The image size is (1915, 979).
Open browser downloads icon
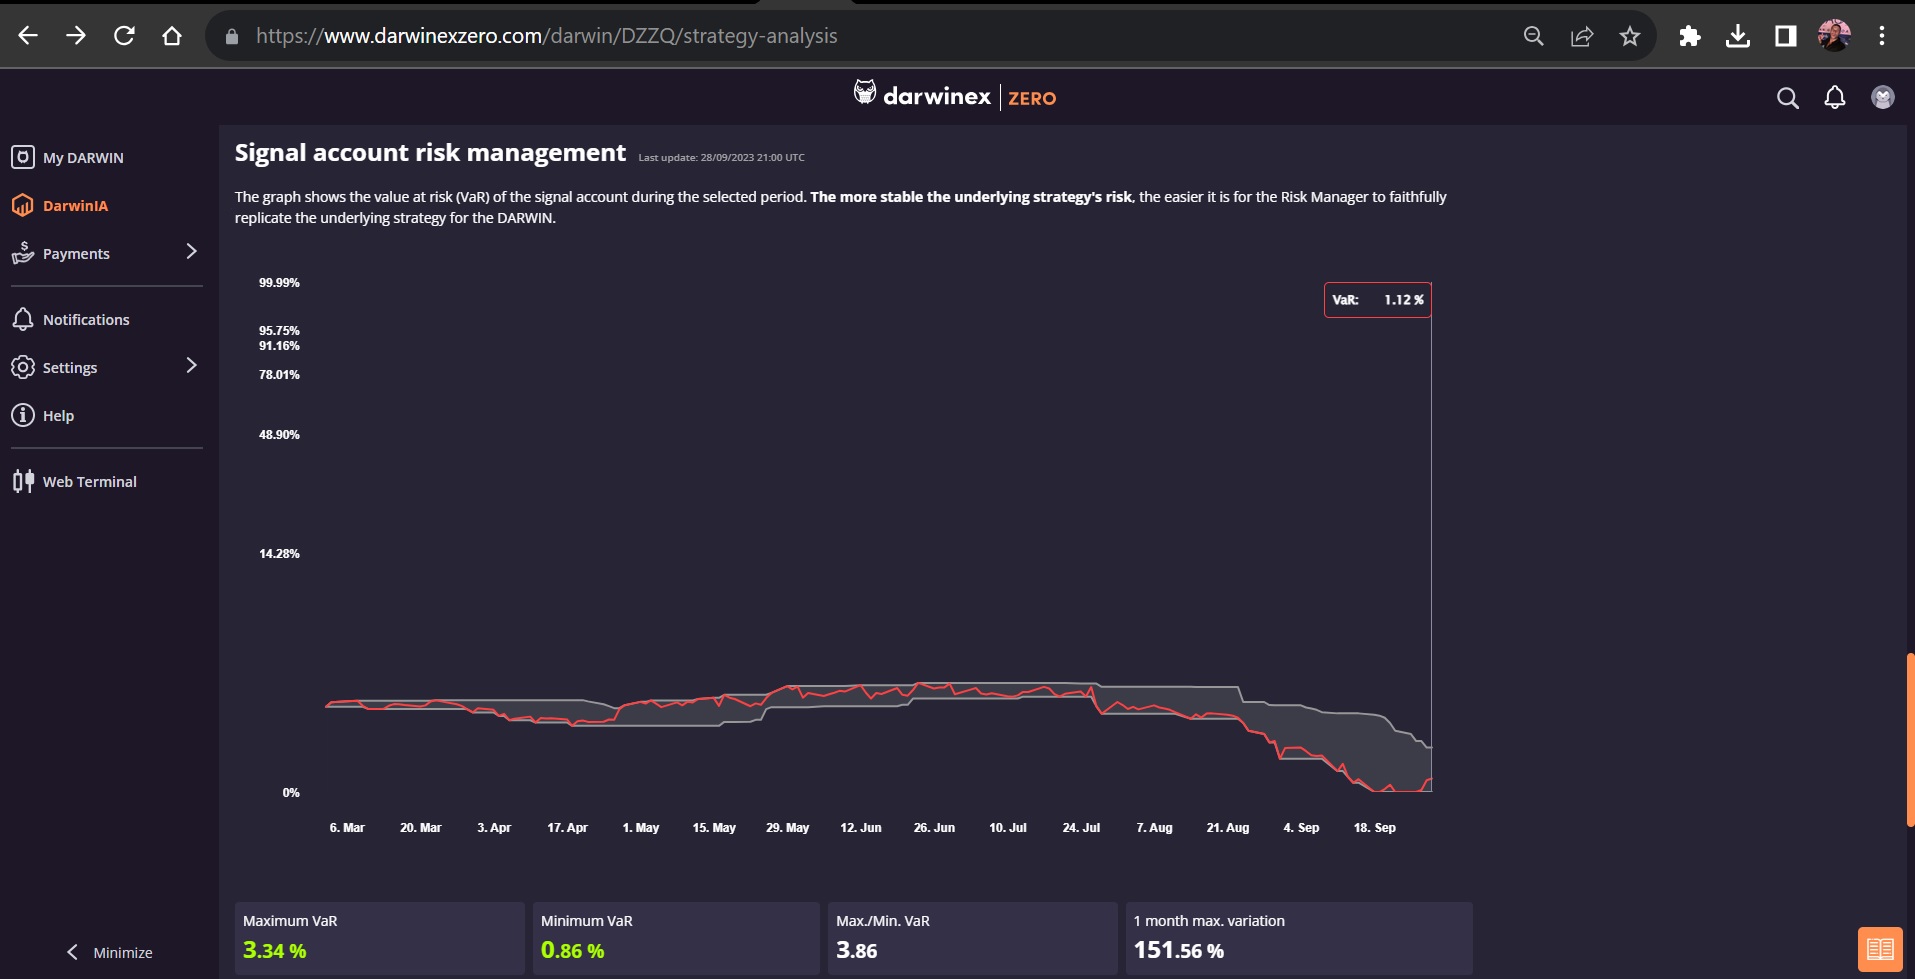(1737, 36)
